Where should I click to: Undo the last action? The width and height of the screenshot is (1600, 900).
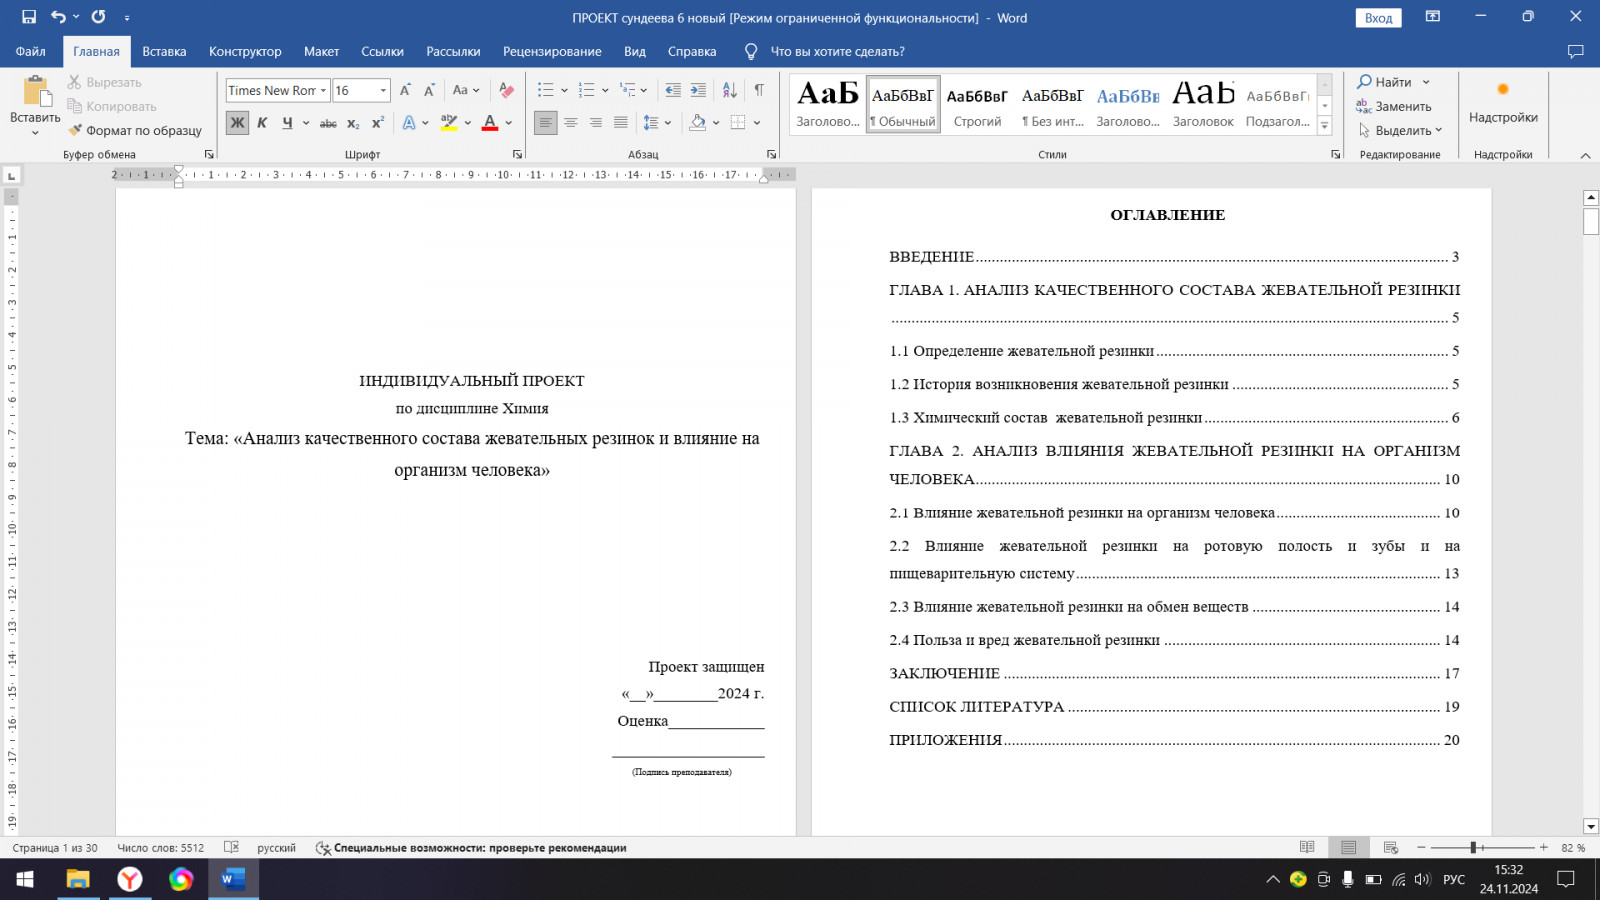point(58,17)
